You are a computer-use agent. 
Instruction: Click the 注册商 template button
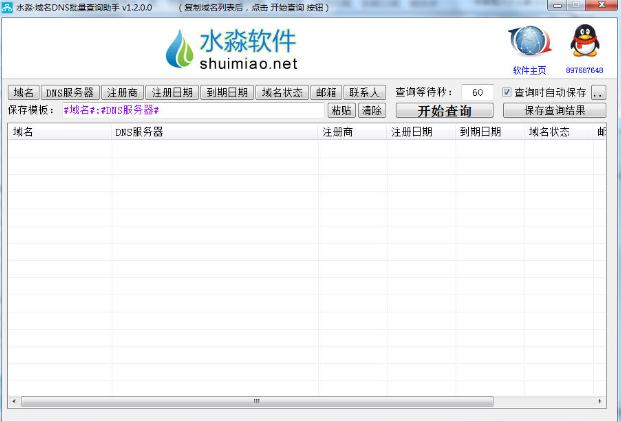coord(124,92)
